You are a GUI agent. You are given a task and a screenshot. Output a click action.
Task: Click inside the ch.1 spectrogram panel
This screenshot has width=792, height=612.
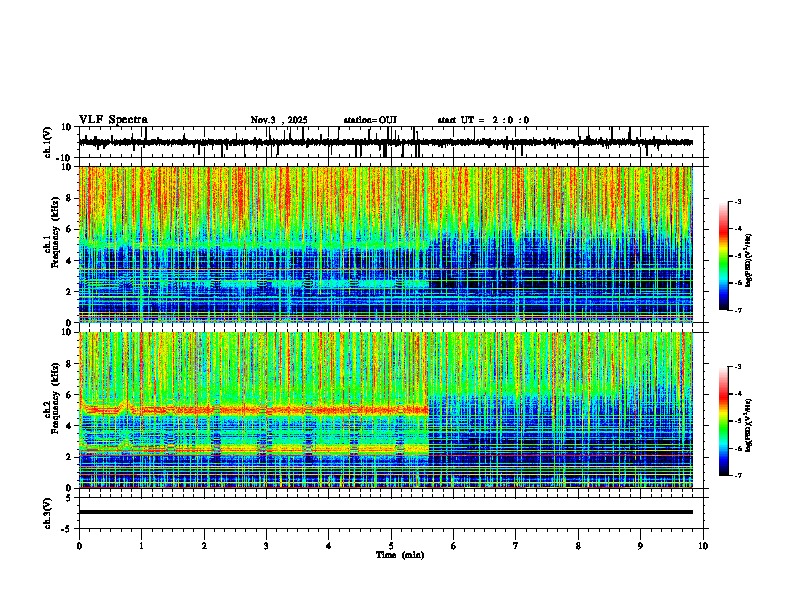click(x=385, y=244)
